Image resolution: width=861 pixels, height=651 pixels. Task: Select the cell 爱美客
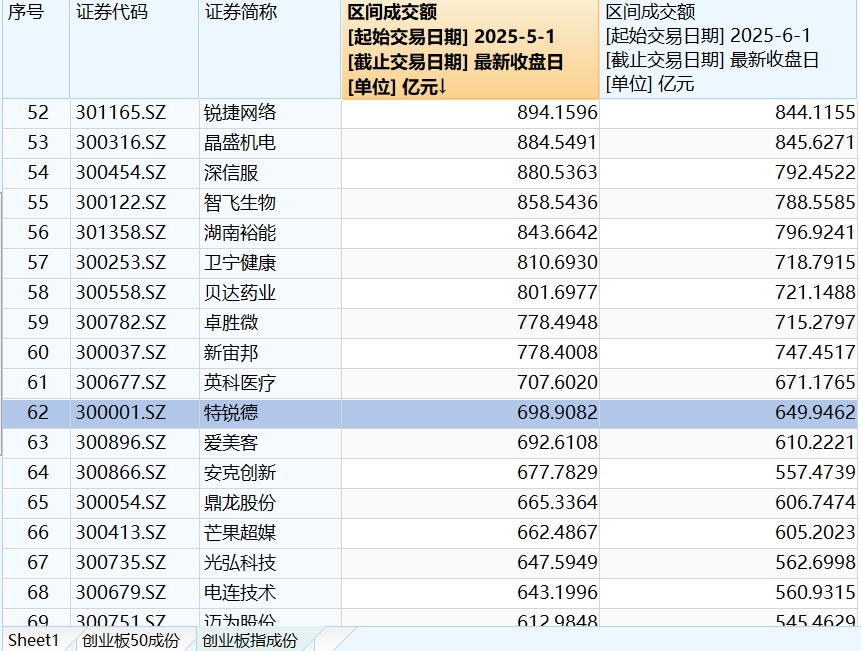[270, 442]
